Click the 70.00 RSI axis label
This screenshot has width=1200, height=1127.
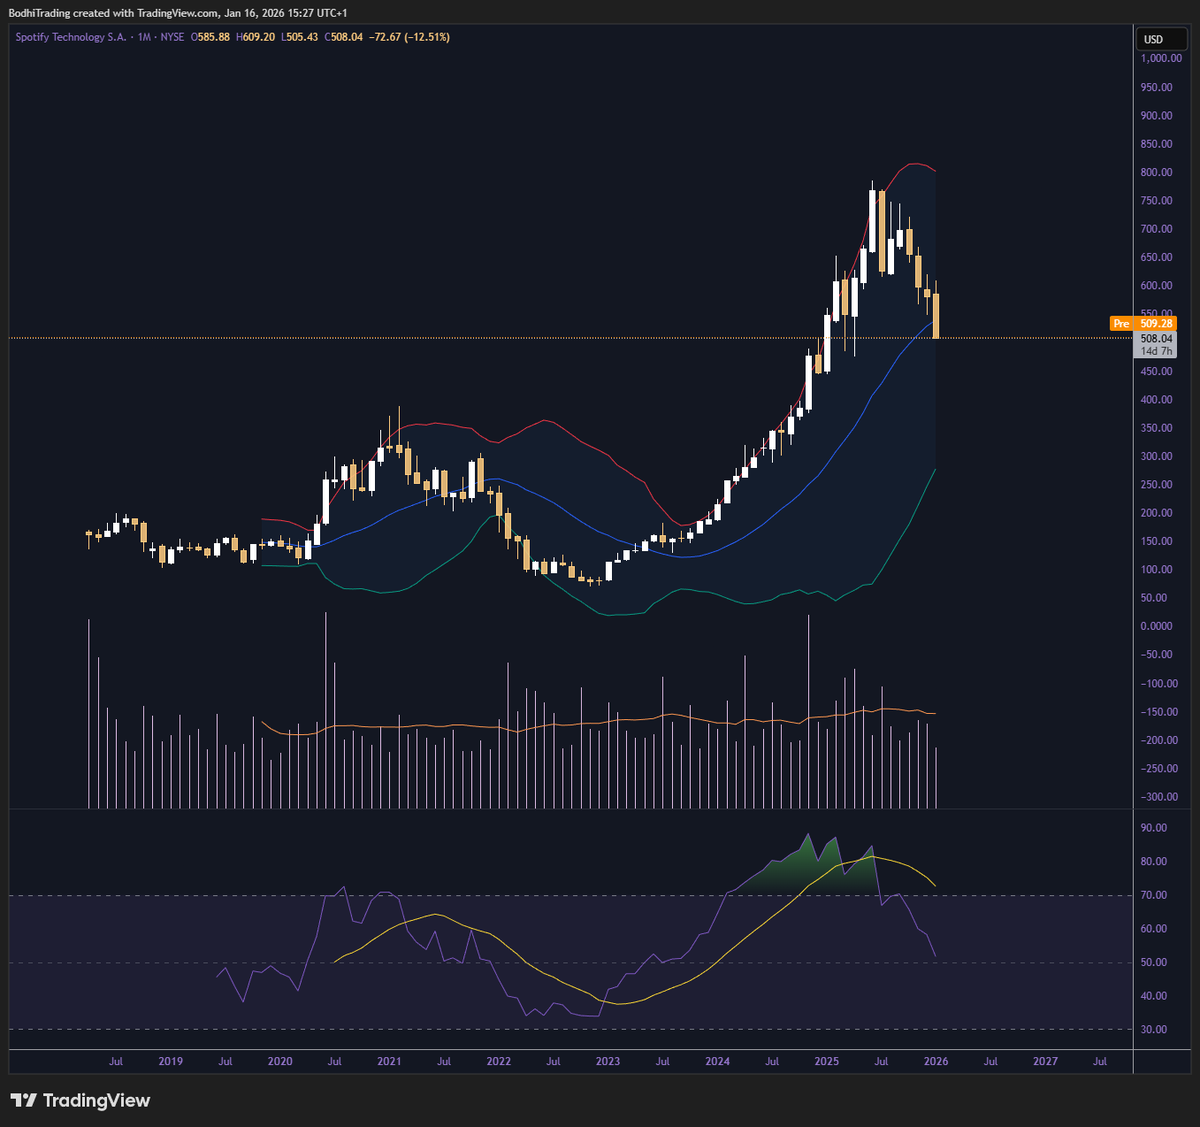tap(1154, 895)
